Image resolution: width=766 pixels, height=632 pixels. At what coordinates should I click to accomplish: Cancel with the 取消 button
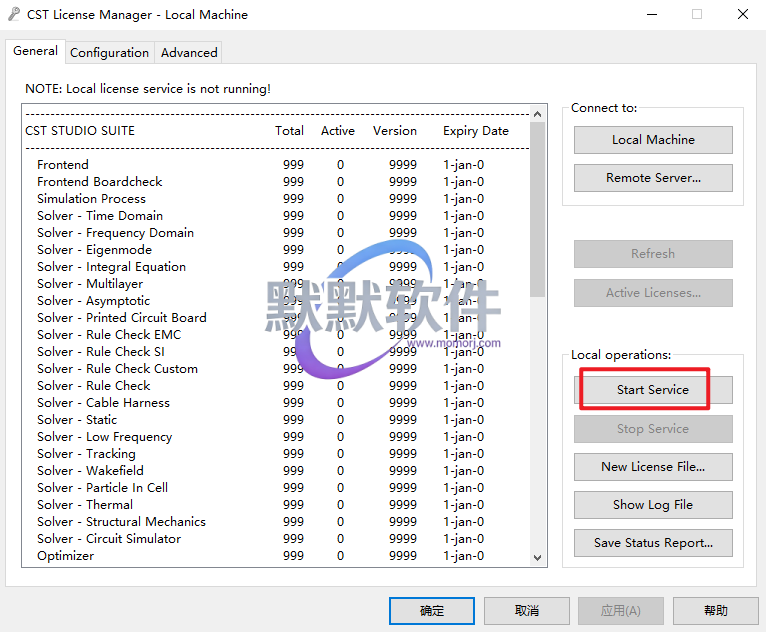527,610
